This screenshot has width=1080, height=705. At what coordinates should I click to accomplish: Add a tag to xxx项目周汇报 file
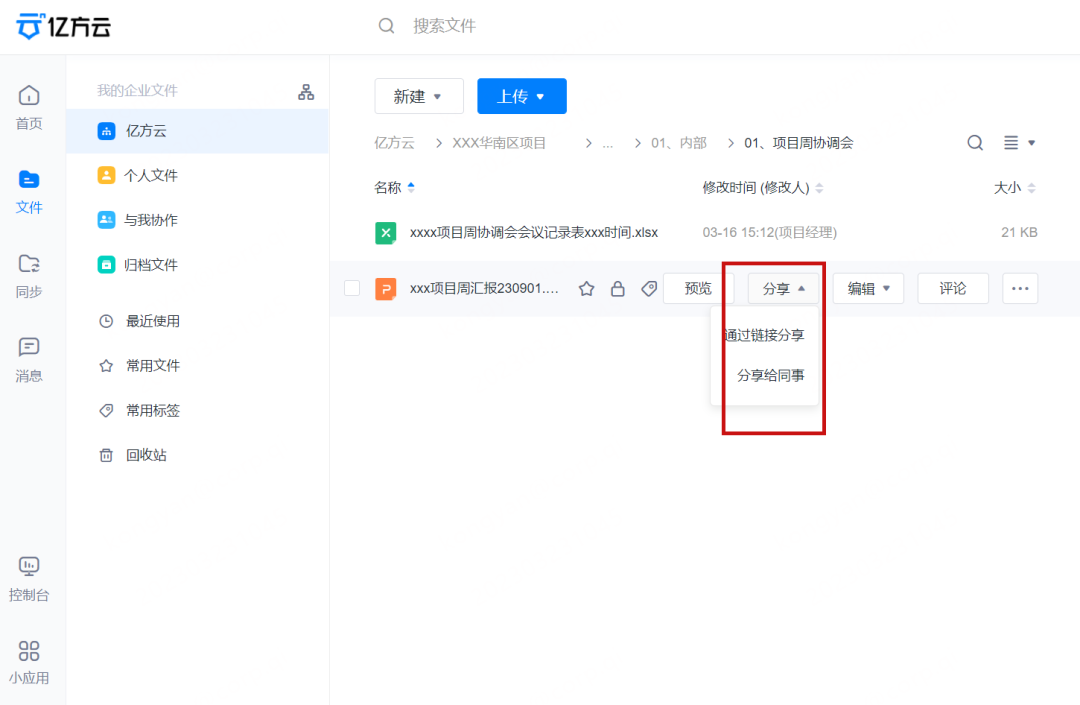(x=649, y=288)
